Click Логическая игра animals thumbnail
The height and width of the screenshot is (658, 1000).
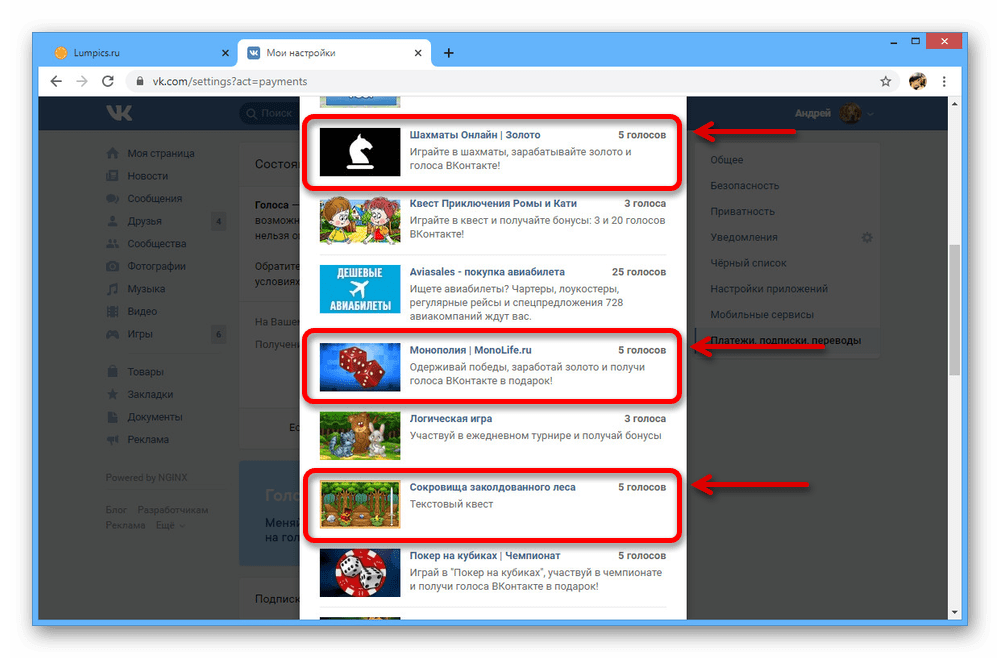click(x=360, y=436)
